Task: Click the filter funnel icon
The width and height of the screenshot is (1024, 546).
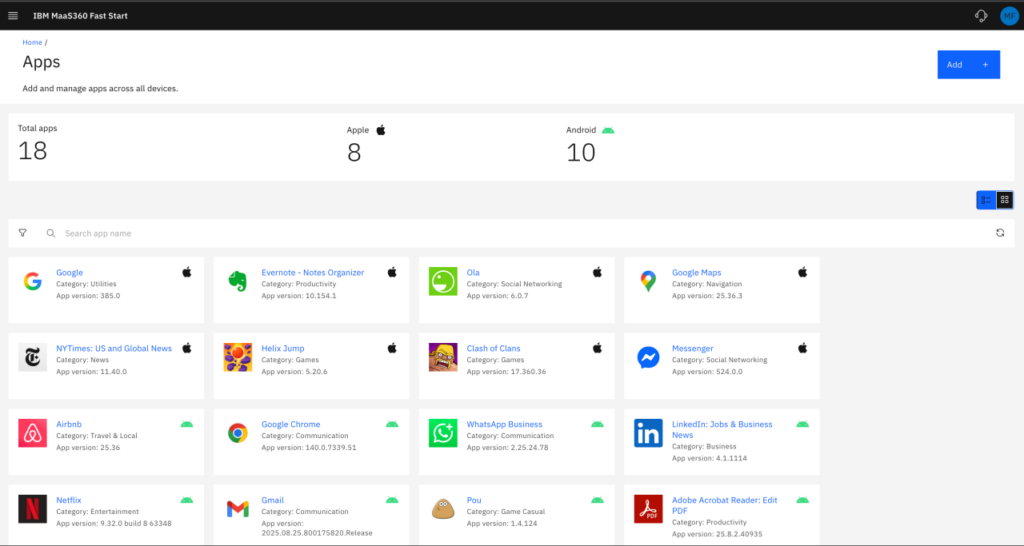Action: (x=23, y=233)
